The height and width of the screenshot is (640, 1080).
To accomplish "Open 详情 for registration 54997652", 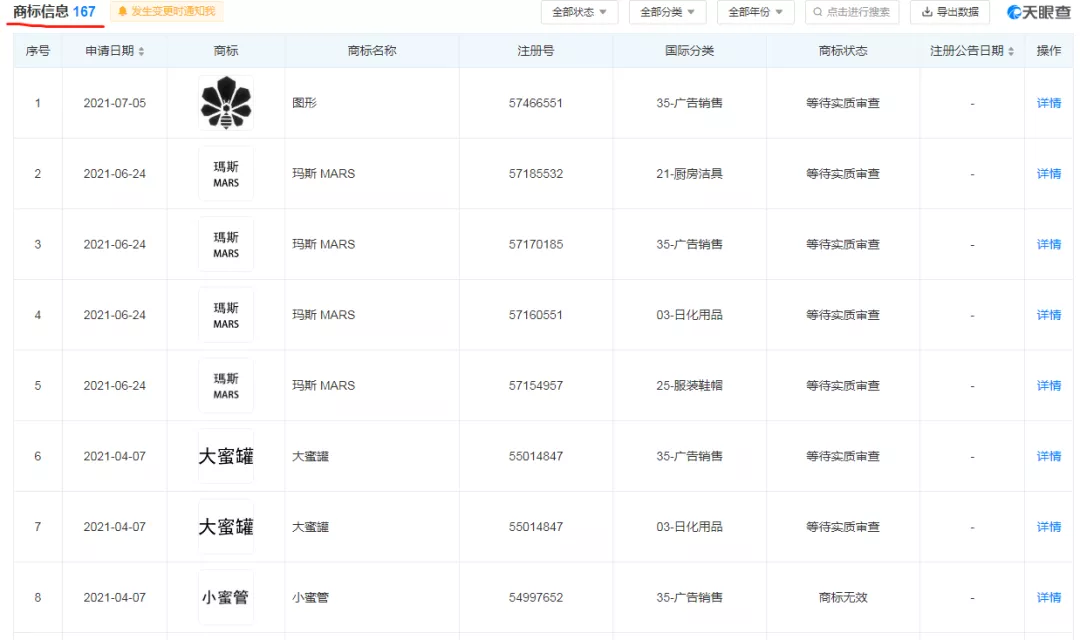I will point(1048,597).
